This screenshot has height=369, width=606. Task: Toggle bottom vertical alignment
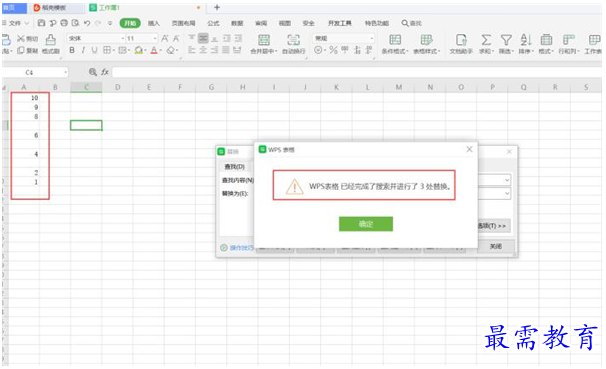pos(214,38)
